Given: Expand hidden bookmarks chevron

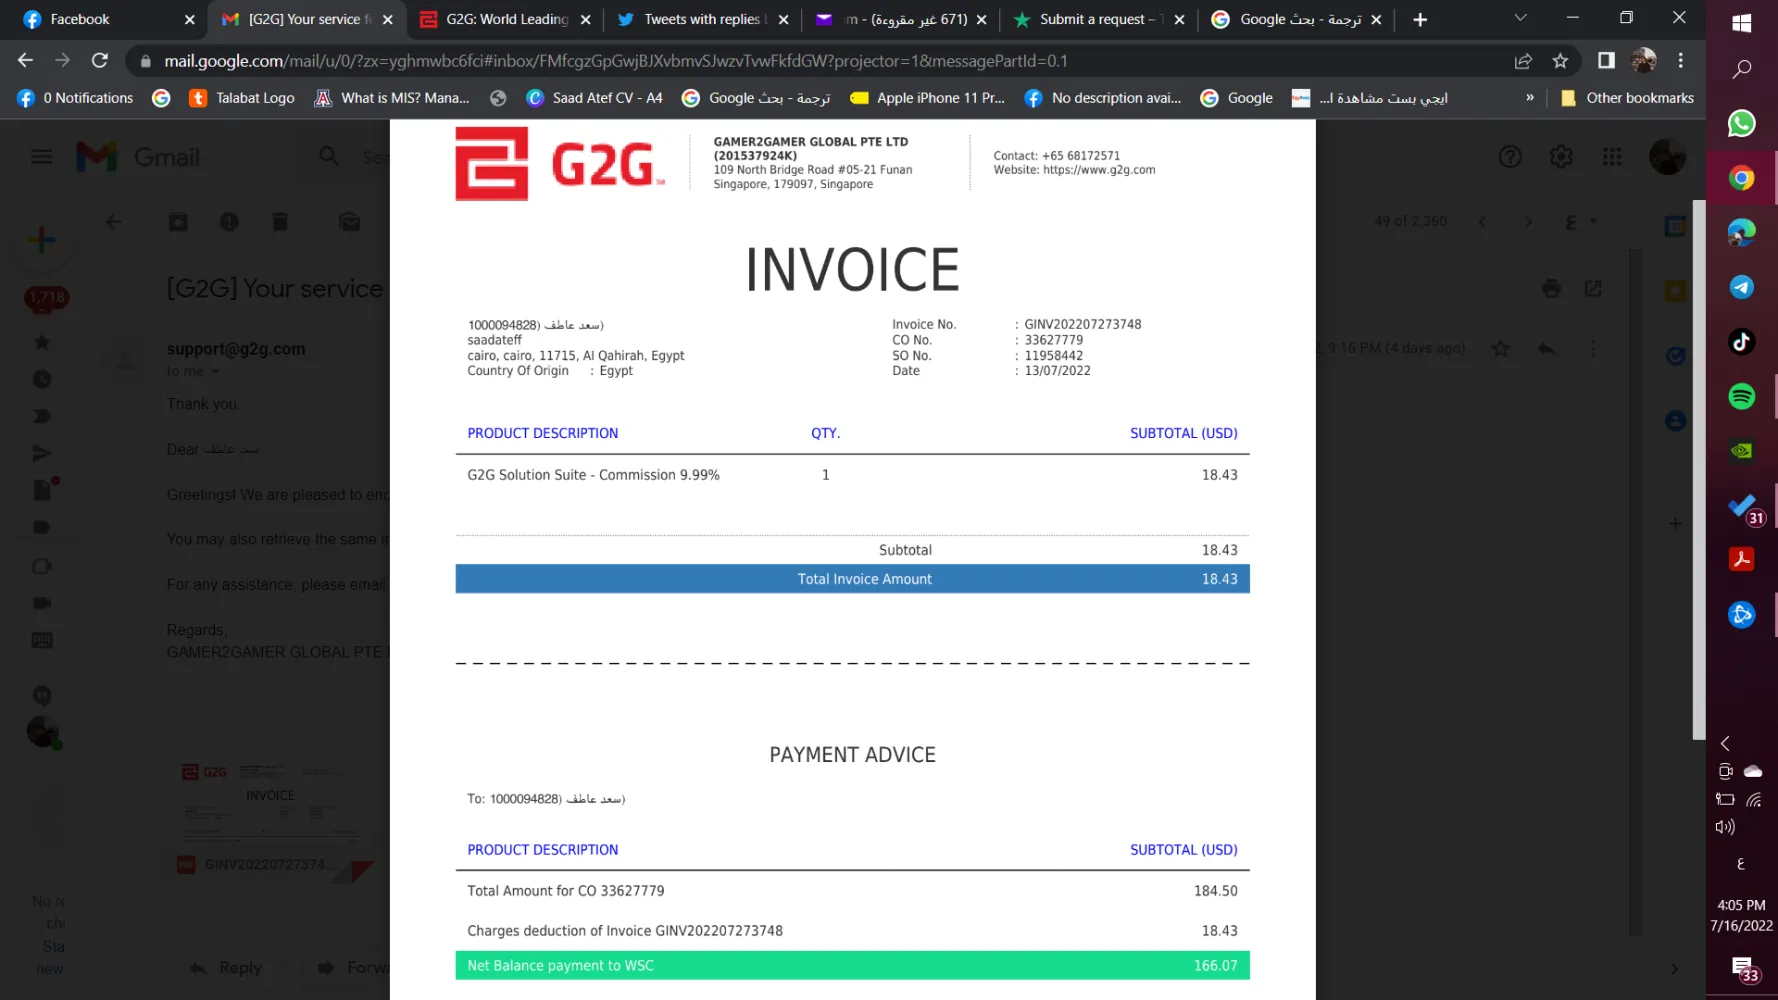Looking at the screenshot, I should click(x=1530, y=98).
